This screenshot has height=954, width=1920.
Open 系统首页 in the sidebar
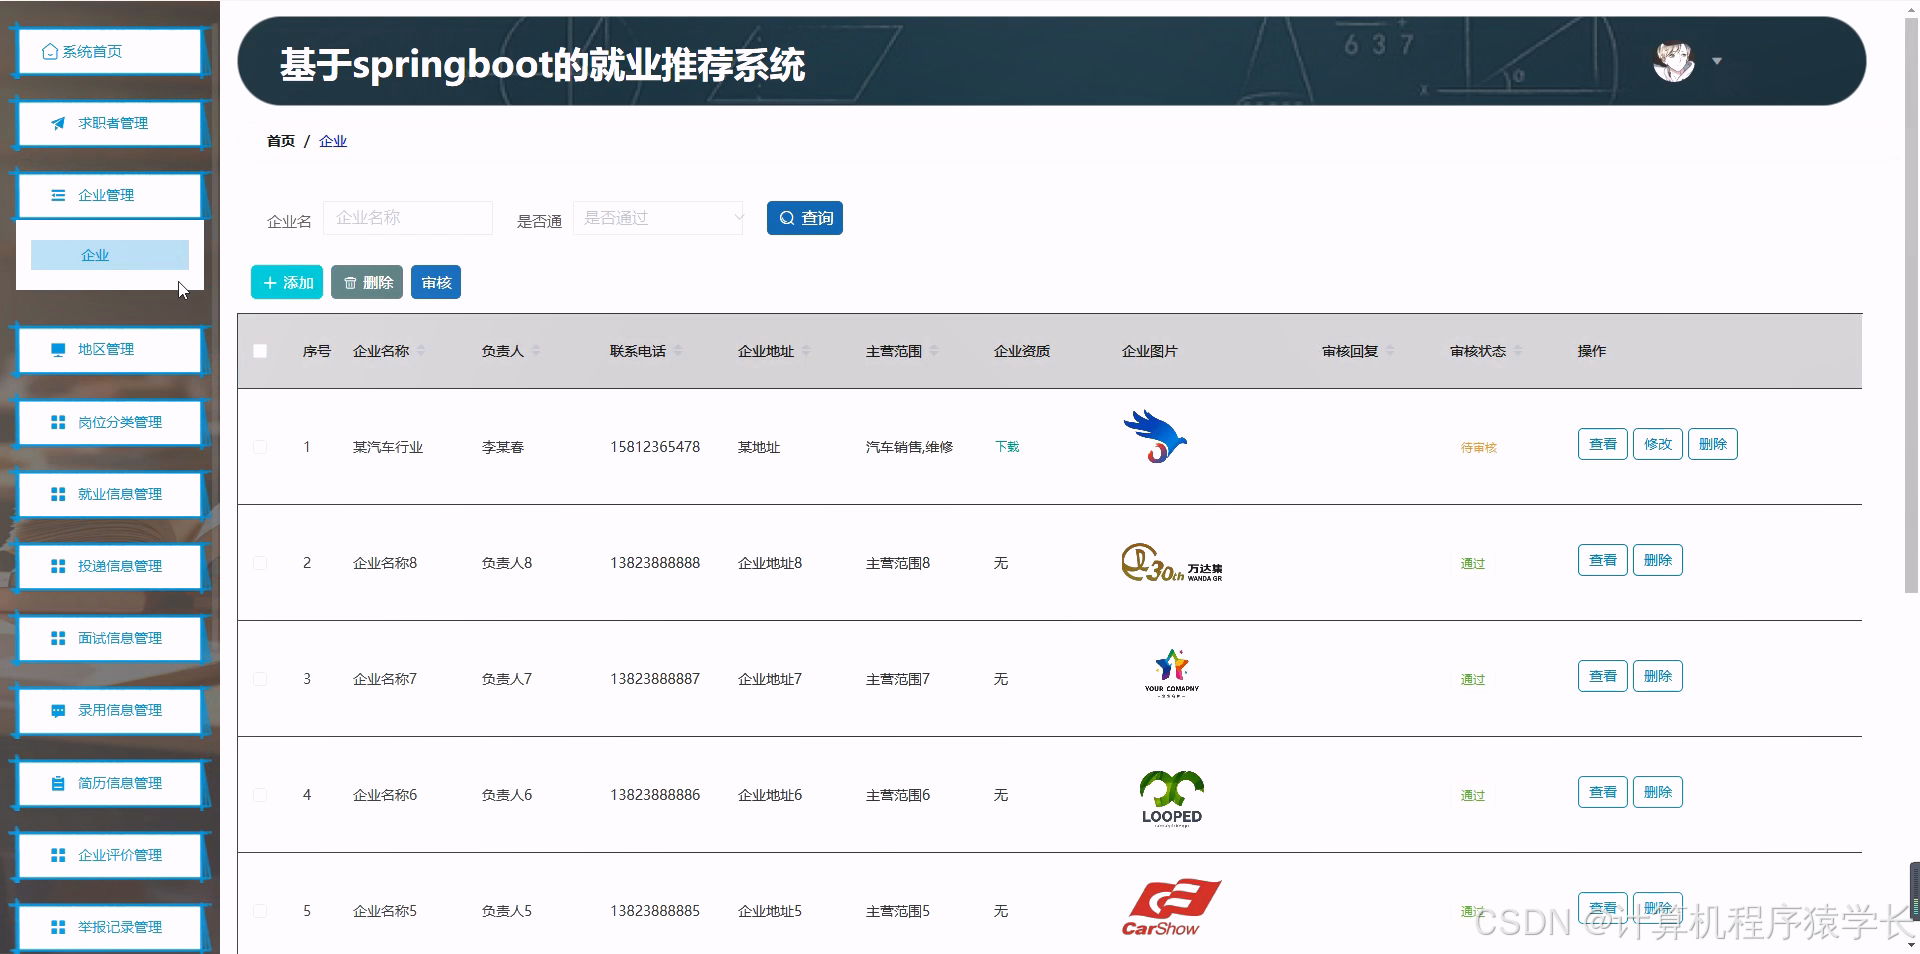click(x=110, y=51)
